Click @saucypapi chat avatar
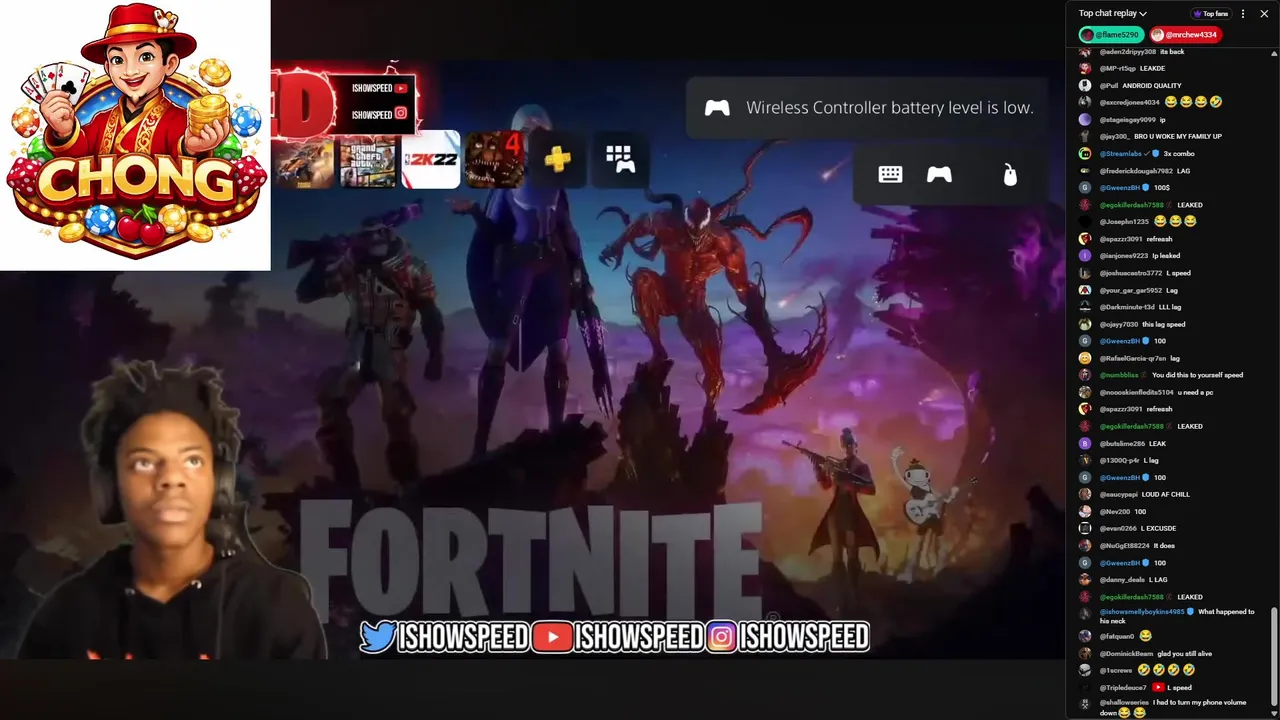Image resolution: width=1280 pixels, height=720 pixels. 1085,495
